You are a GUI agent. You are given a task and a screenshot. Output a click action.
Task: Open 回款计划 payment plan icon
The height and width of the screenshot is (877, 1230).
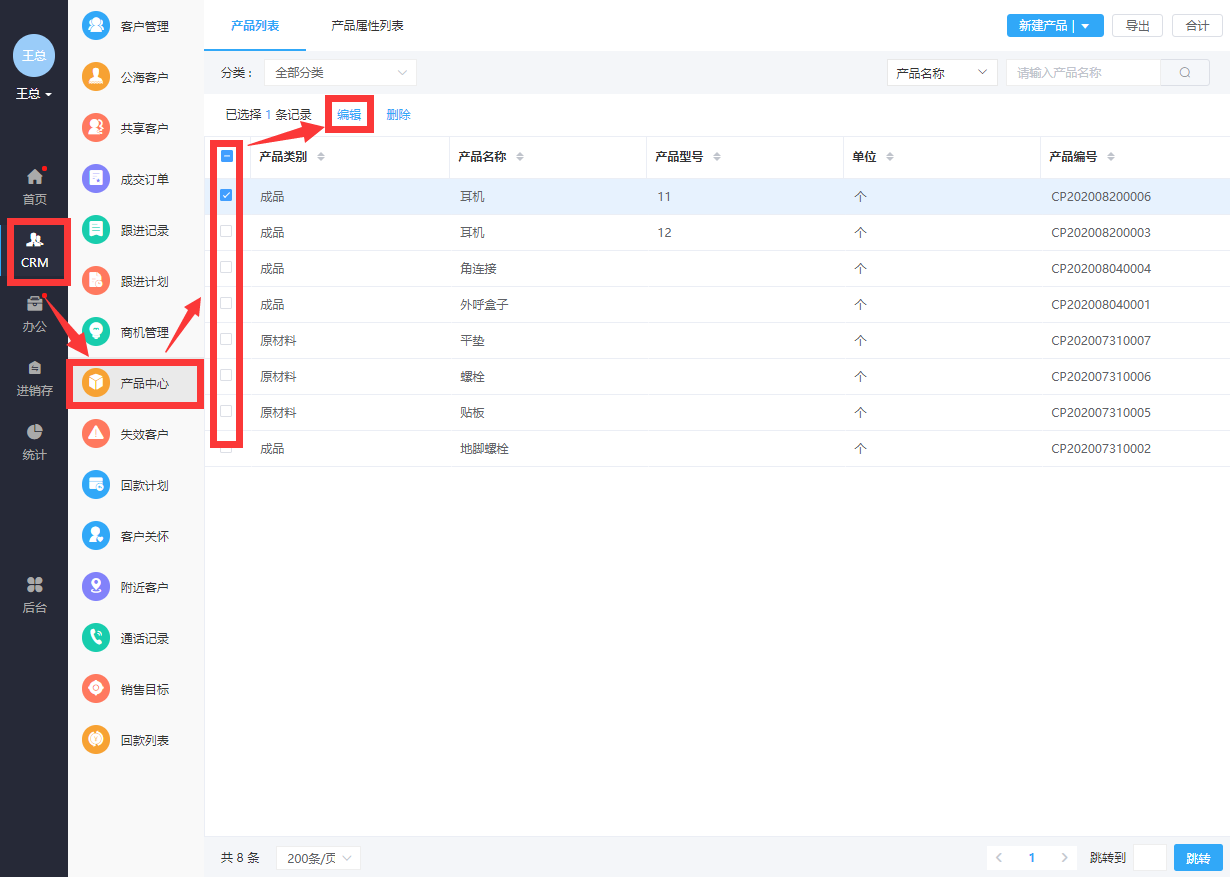coord(96,485)
